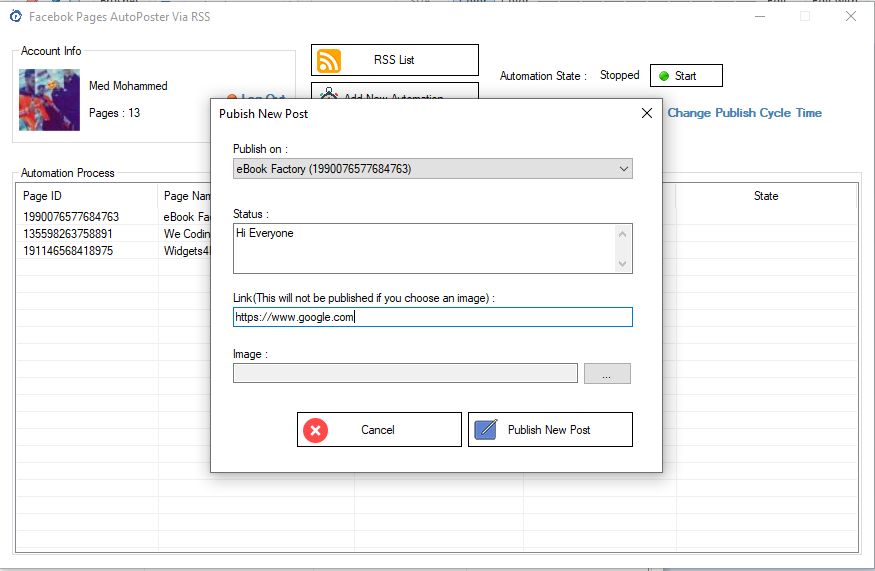Close the Publish New Post dialog
875x571 pixels.
tap(646, 113)
